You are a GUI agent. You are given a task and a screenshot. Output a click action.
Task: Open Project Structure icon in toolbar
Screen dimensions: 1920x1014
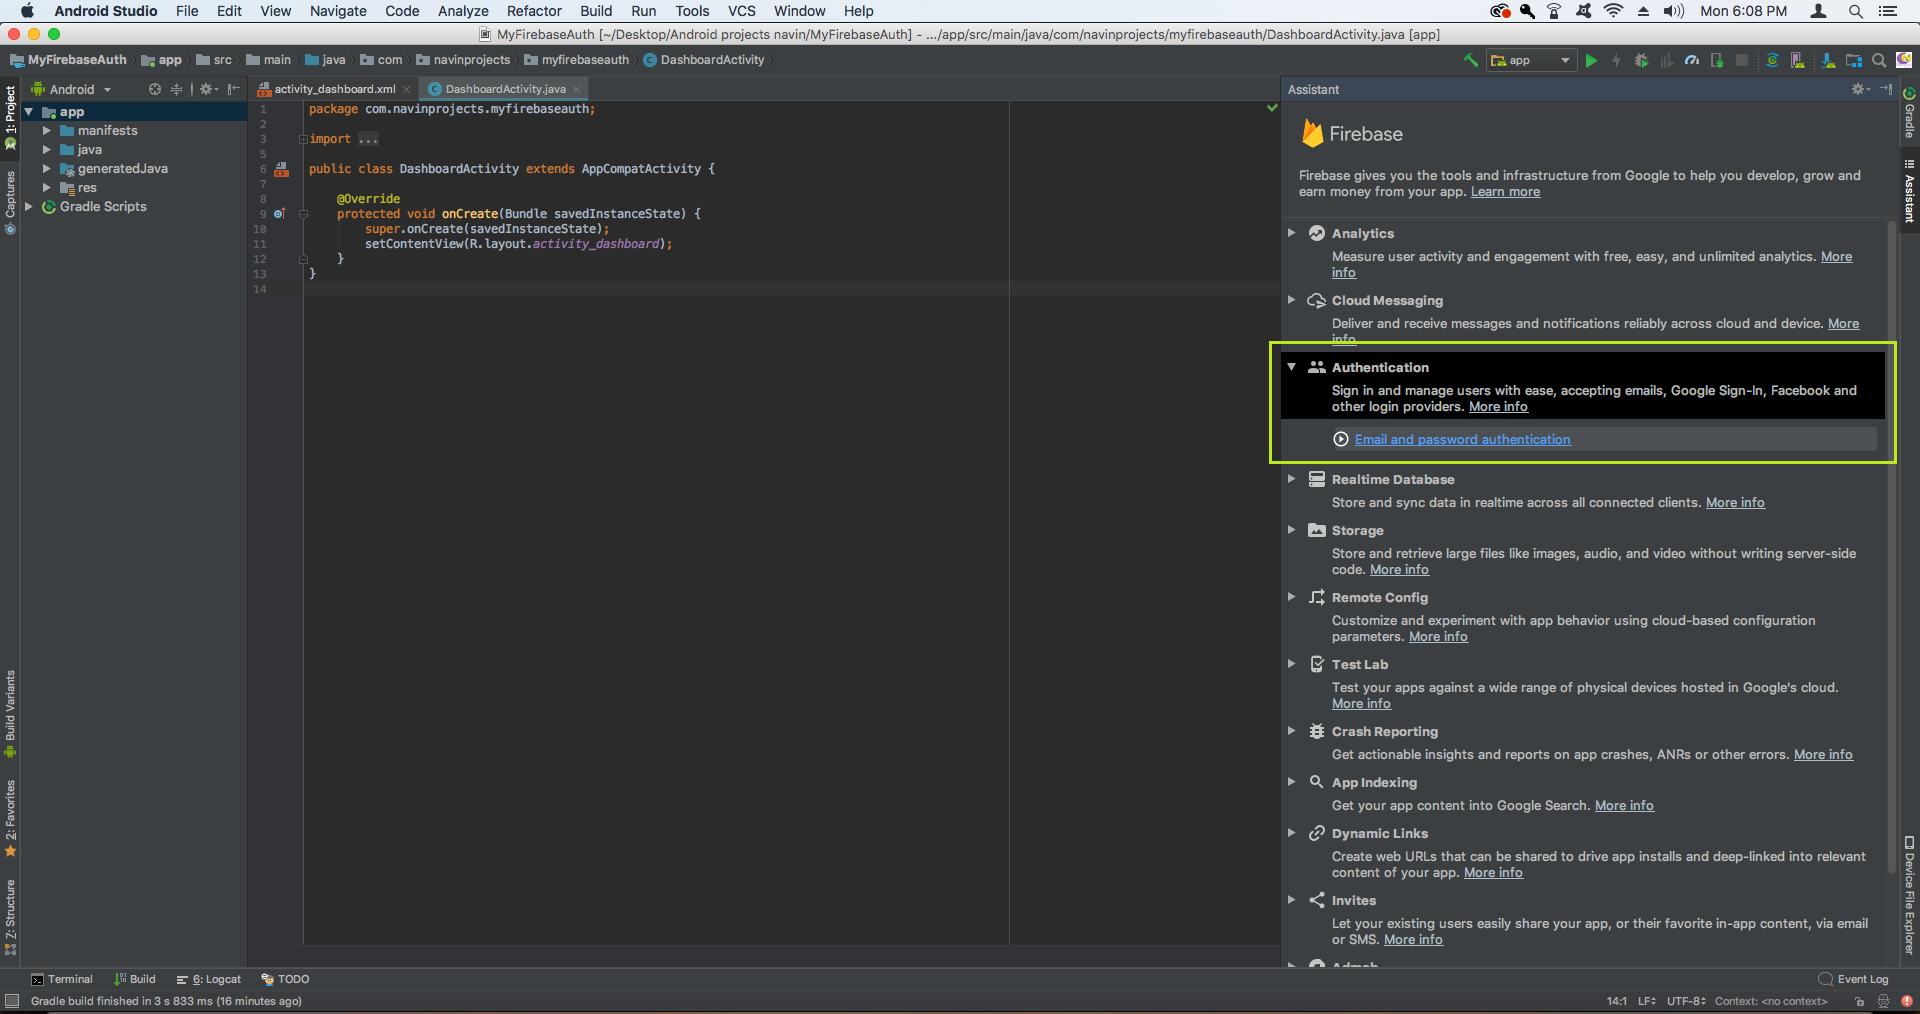(x=1854, y=60)
